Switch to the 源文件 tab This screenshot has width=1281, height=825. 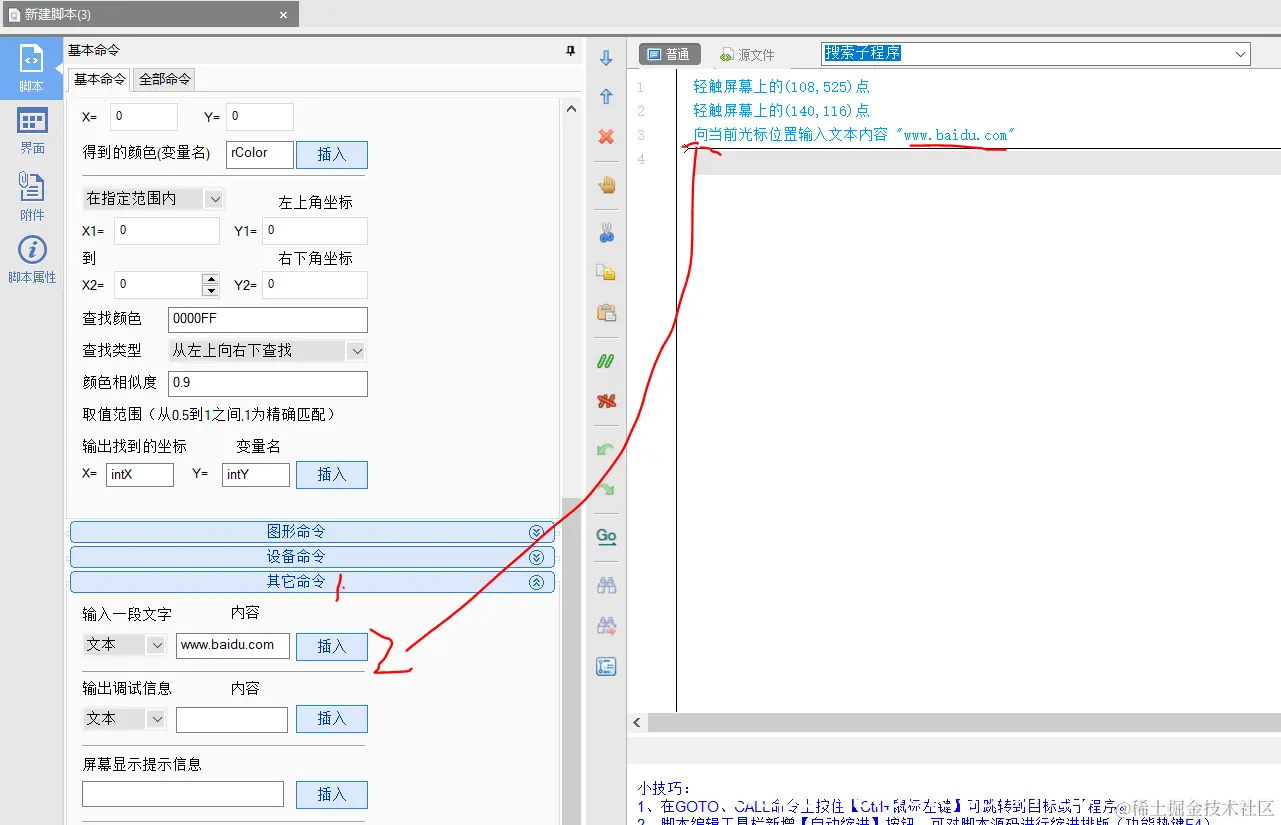pyautogui.click(x=746, y=53)
